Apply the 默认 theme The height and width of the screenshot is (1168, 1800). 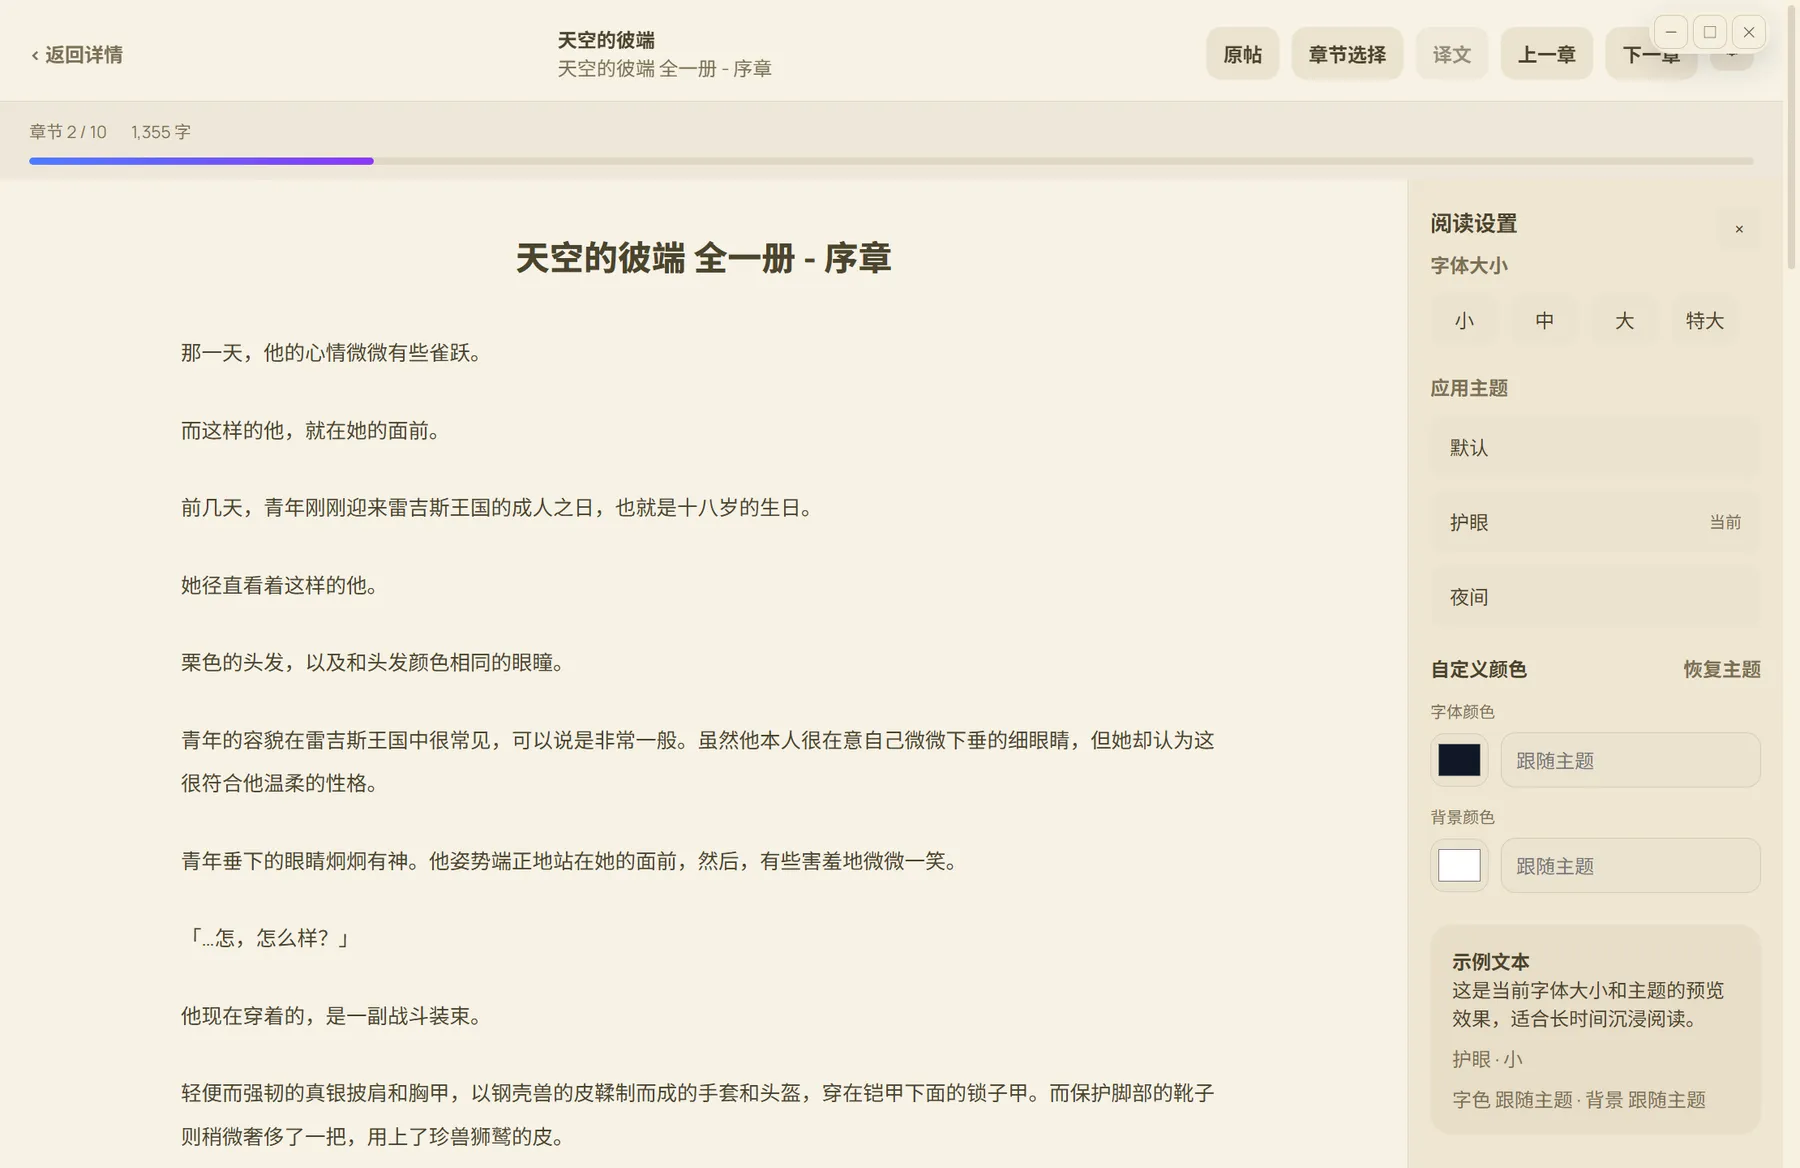pos(1594,448)
